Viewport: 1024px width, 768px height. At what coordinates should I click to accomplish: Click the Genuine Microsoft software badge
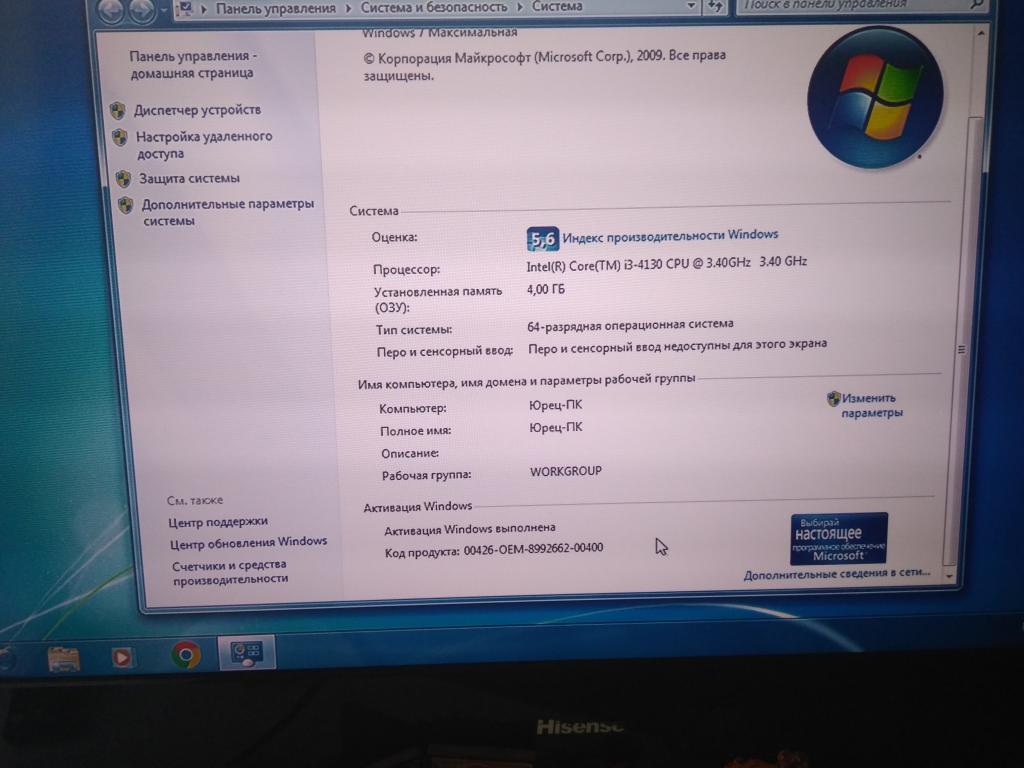839,538
